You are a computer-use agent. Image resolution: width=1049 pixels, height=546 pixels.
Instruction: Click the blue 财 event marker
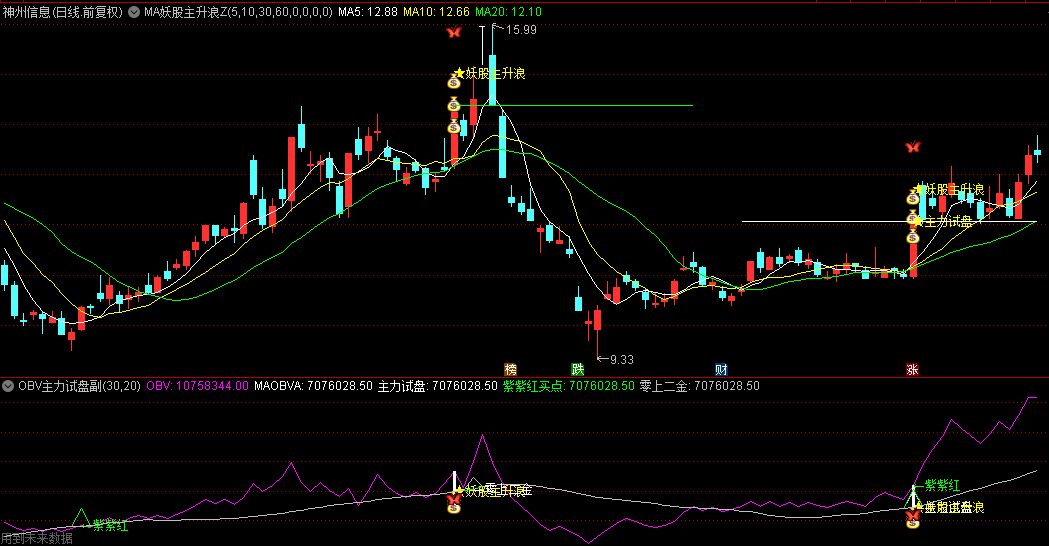click(721, 369)
